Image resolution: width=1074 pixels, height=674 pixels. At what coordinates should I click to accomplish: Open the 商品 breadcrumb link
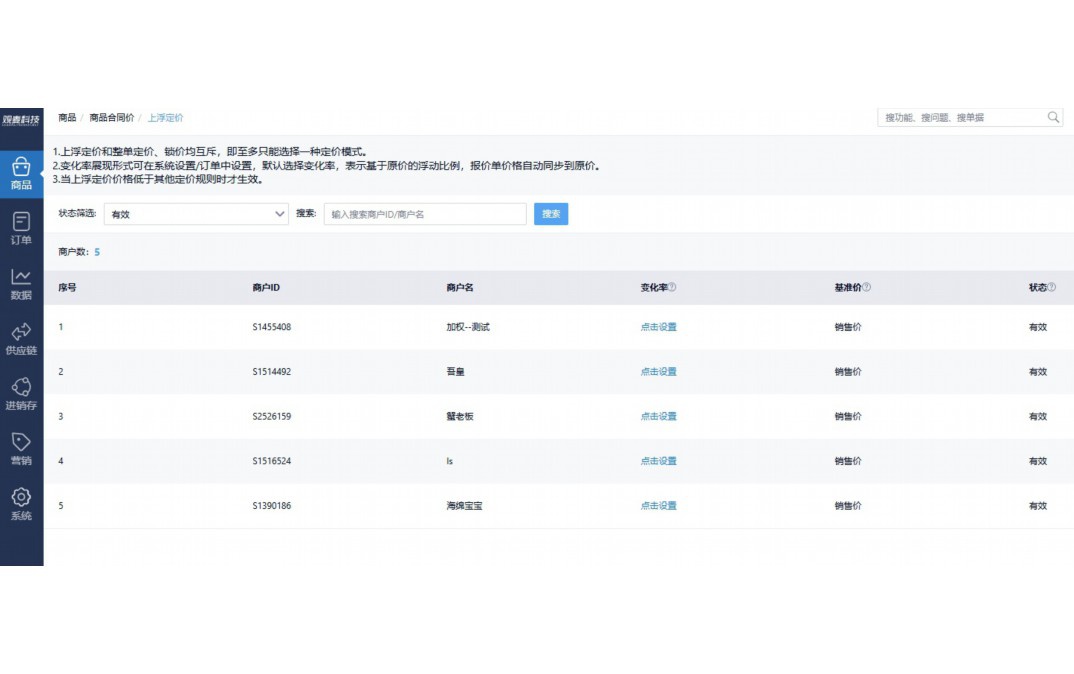coord(66,117)
